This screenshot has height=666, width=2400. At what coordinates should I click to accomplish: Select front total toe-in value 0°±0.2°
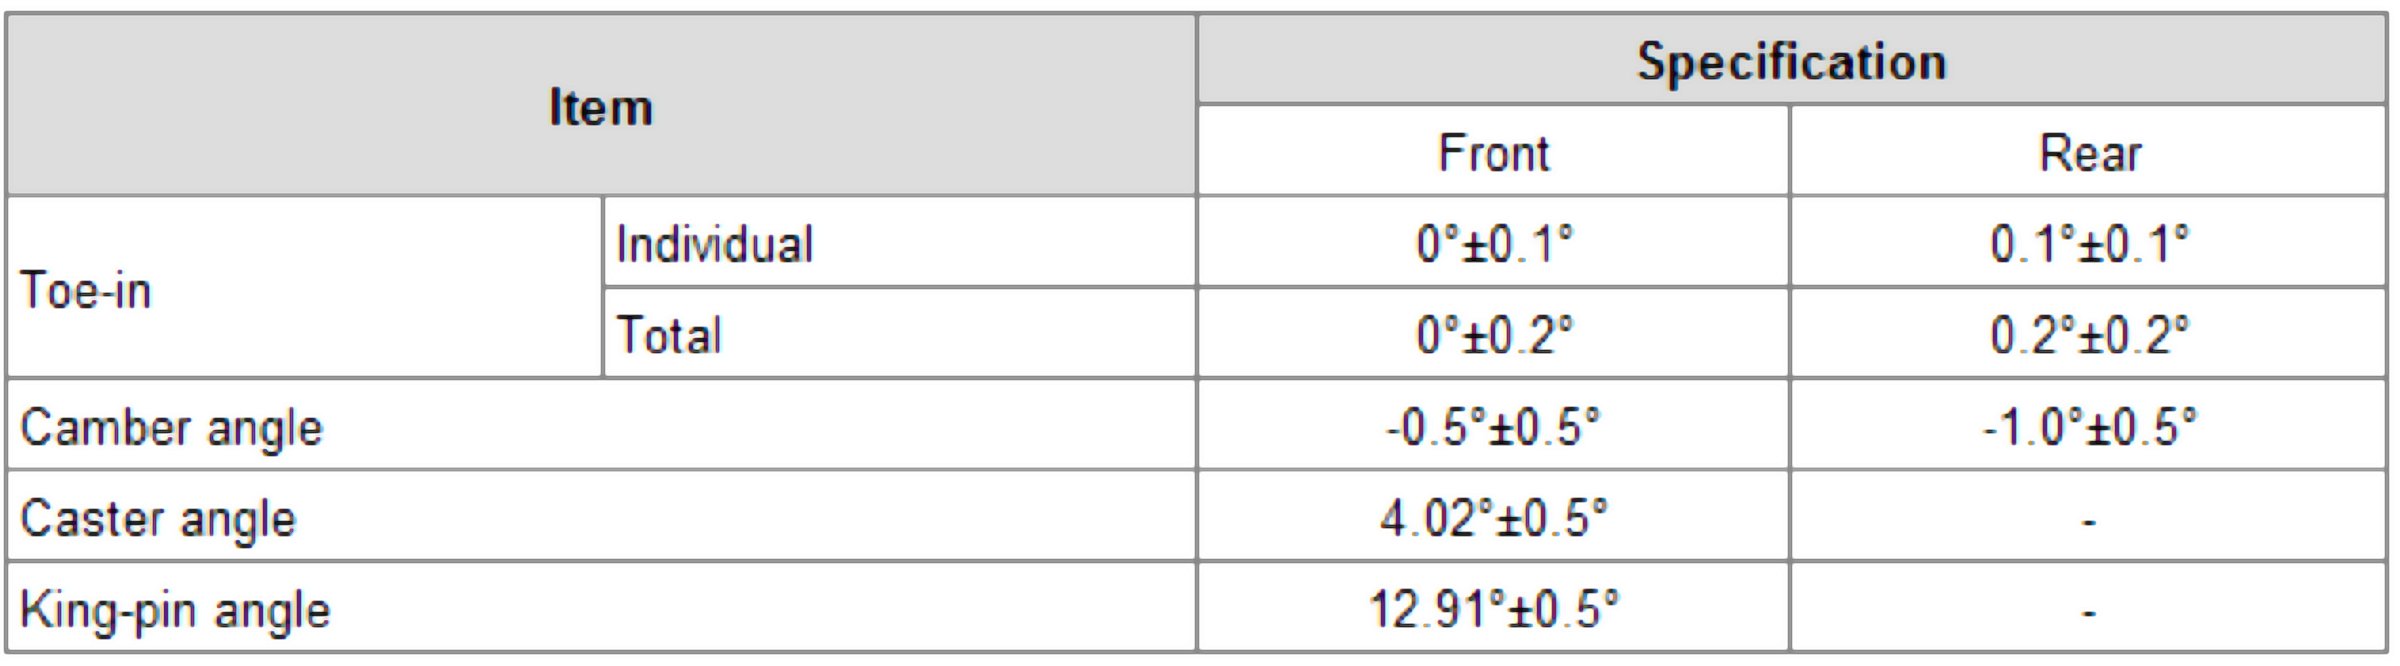[1493, 335]
